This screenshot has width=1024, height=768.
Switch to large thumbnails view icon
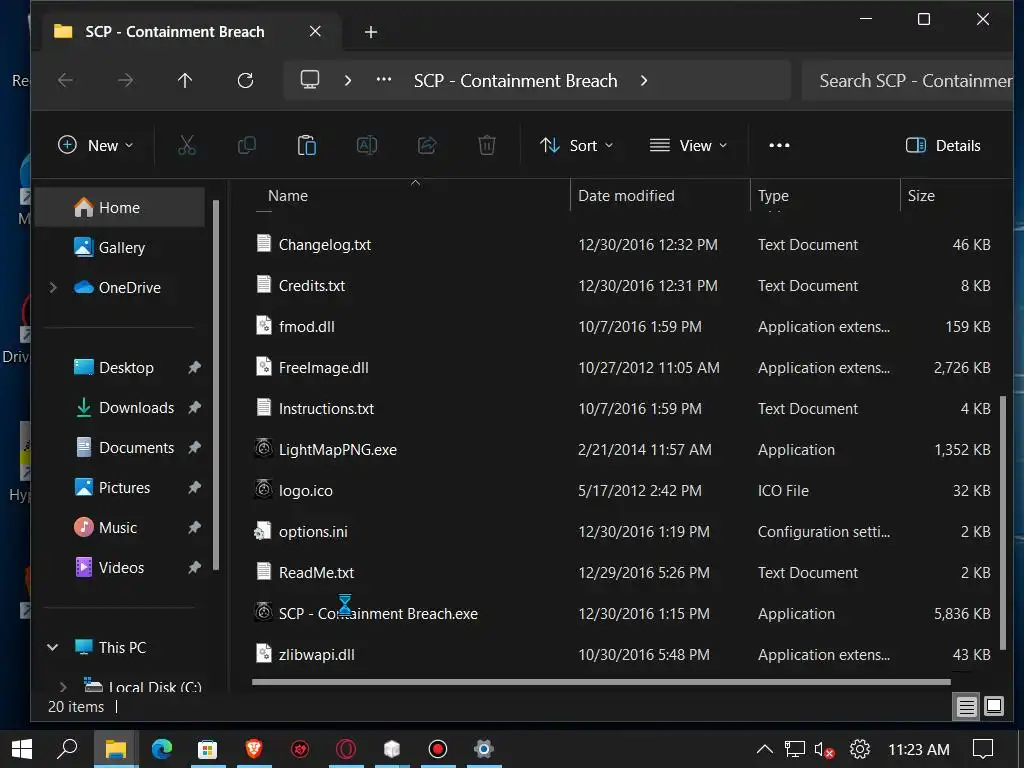pos(994,706)
